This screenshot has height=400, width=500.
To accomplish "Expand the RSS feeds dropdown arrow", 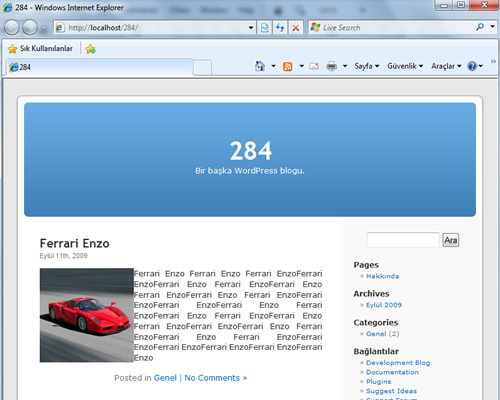I will coord(301,66).
